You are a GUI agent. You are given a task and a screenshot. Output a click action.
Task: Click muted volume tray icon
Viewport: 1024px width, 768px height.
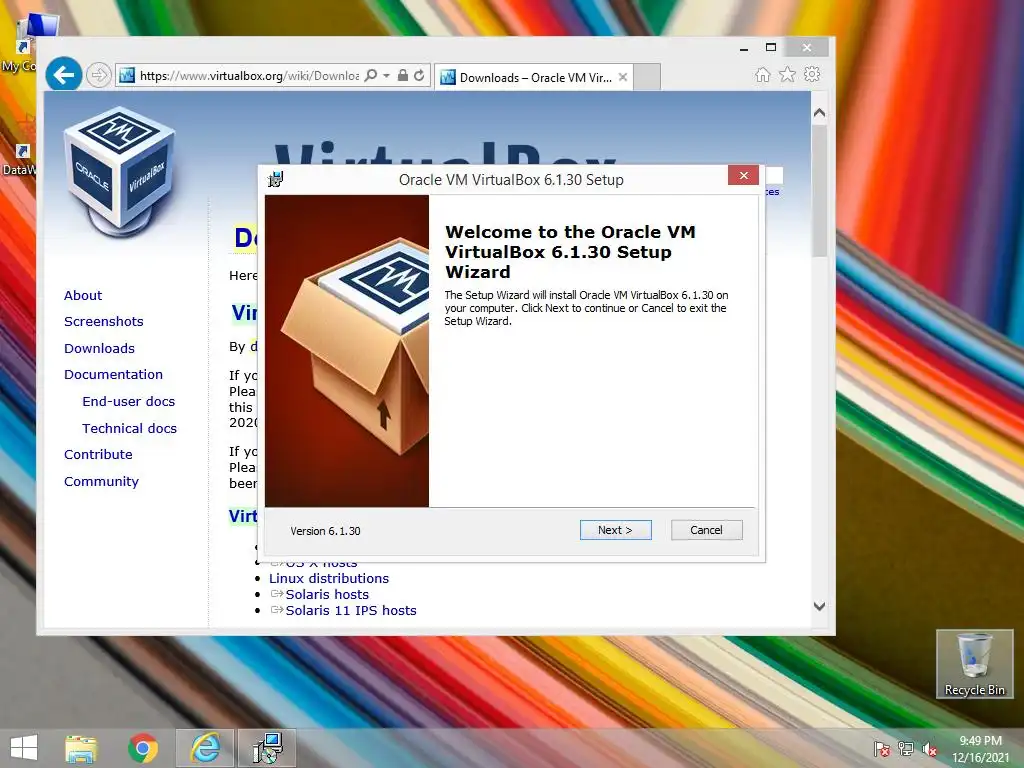[x=929, y=749]
